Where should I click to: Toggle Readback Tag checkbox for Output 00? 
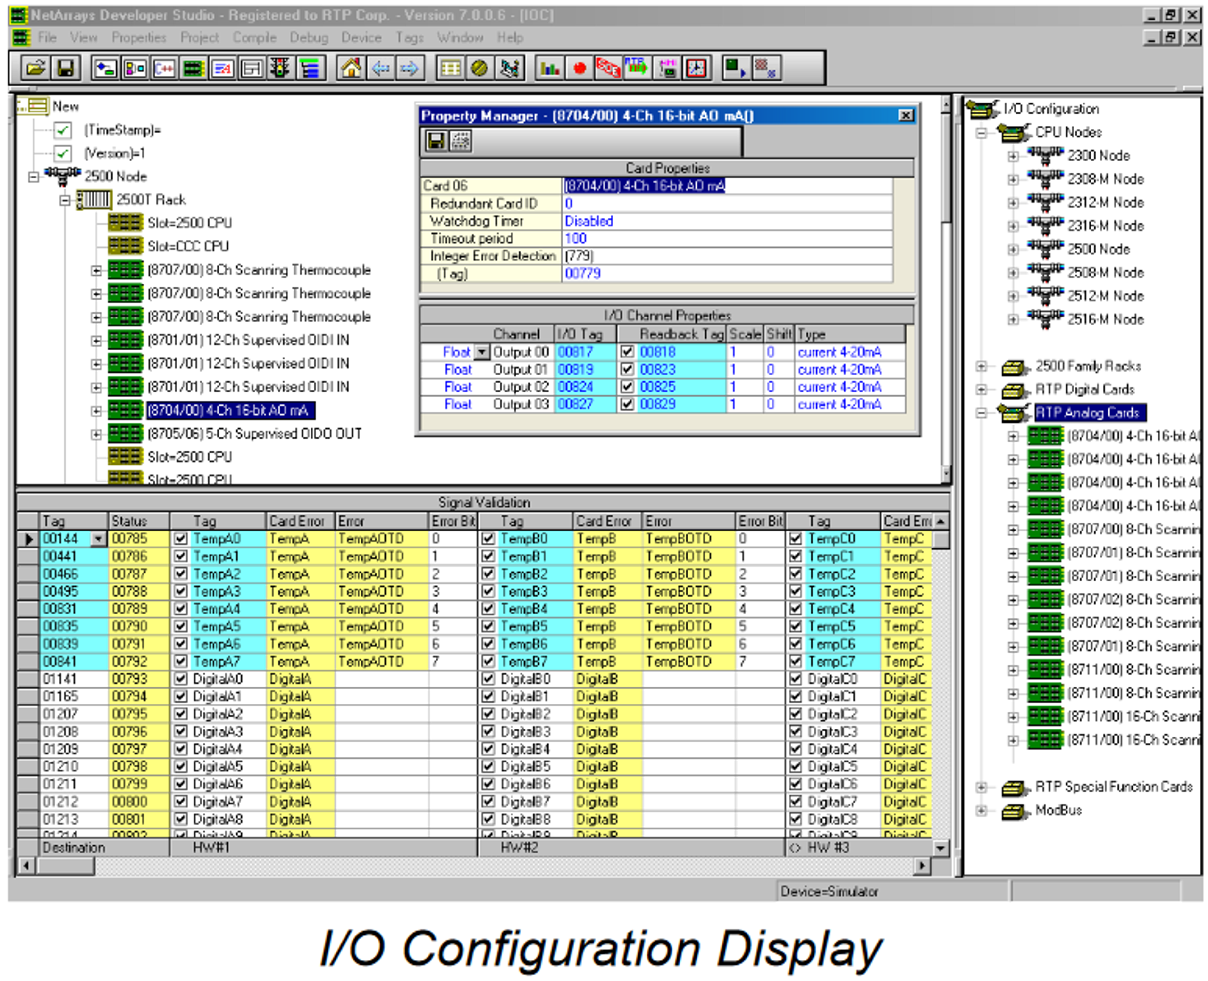point(627,352)
